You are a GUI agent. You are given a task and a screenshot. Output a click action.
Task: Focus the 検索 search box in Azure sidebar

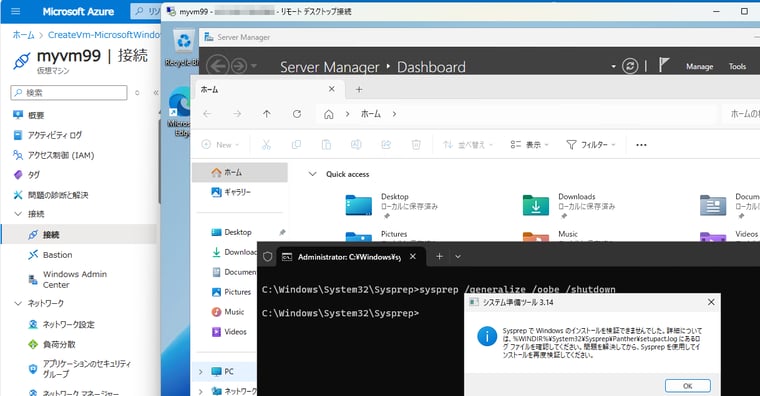tap(69, 93)
